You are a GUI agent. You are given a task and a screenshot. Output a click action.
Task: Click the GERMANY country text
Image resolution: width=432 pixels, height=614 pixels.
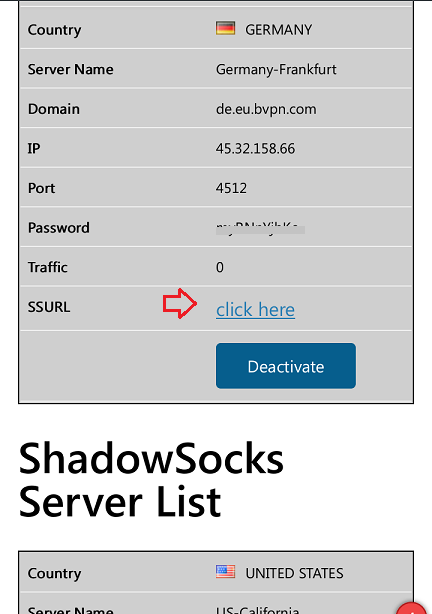click(279, 30)
